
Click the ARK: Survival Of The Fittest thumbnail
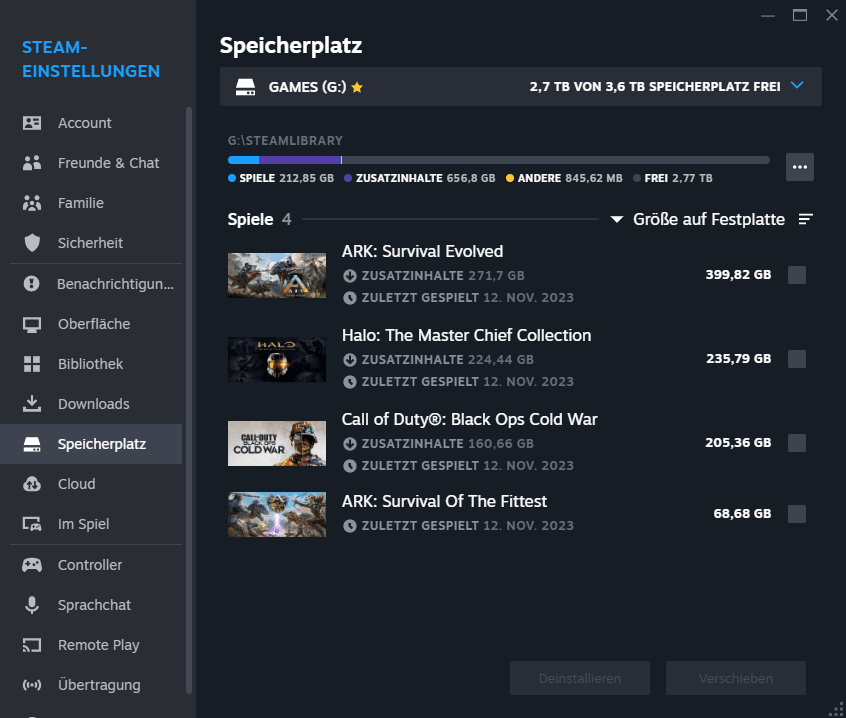277,514
